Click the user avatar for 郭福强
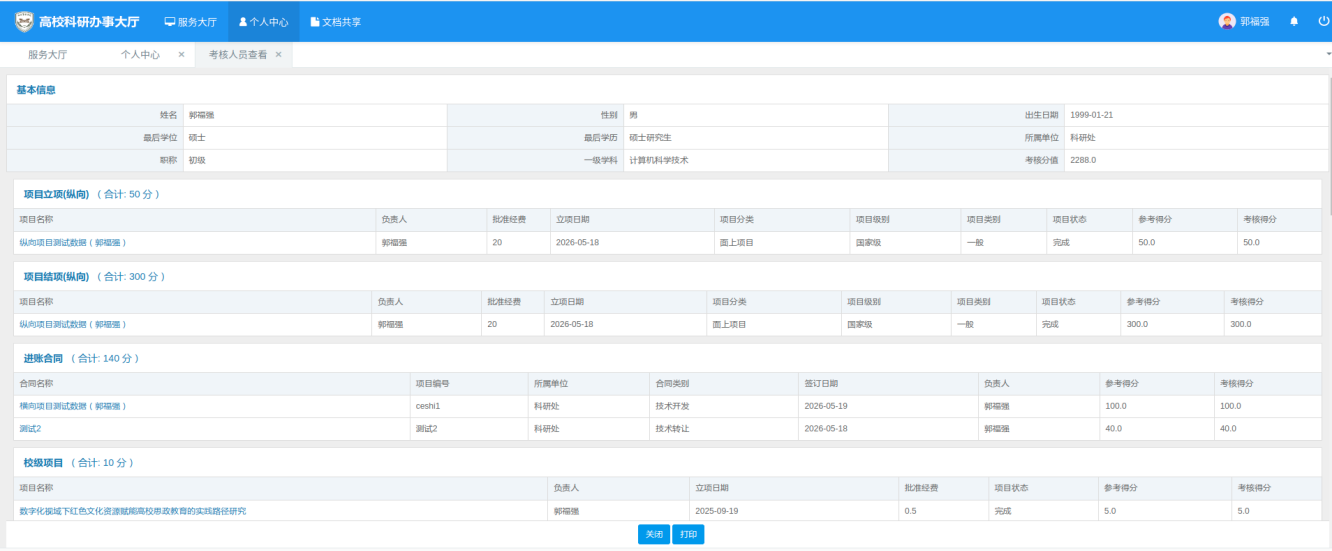 point(1227,21)
